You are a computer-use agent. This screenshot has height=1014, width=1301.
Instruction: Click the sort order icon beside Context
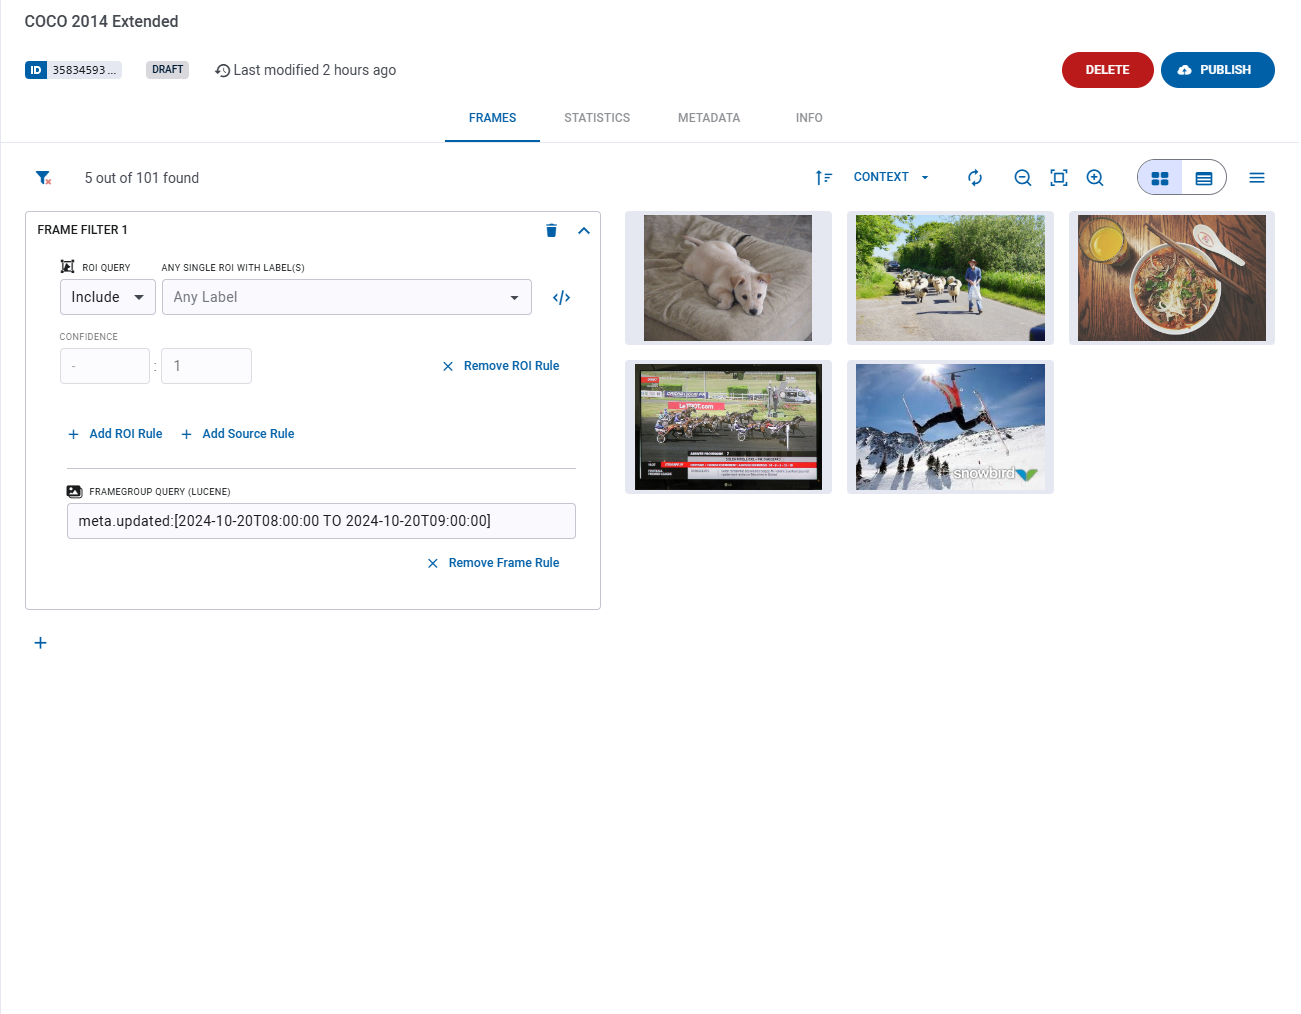click(x=823, y=178)
